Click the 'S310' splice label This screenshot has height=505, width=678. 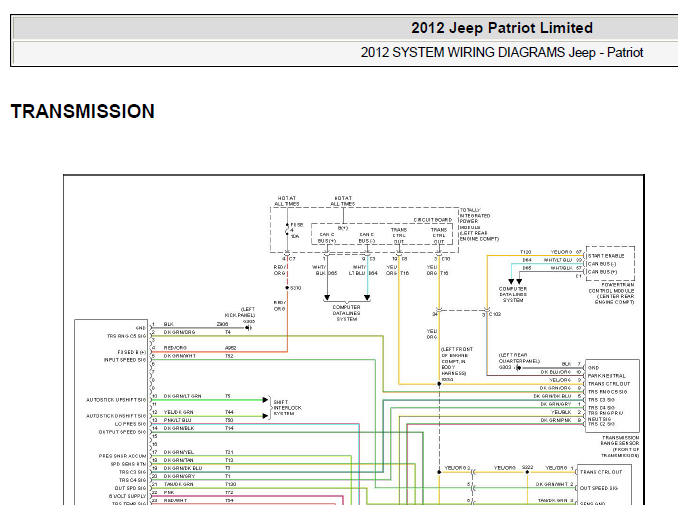(x=296, y=288)
